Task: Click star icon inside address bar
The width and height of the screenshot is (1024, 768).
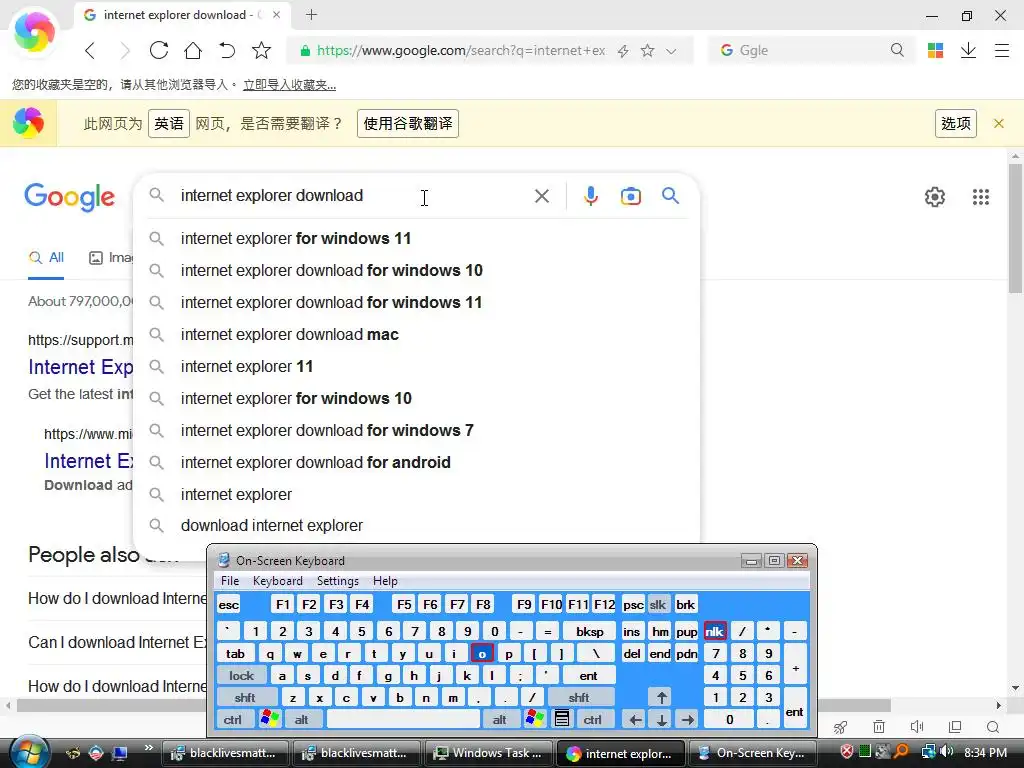Action: click(x=647, y=50)
